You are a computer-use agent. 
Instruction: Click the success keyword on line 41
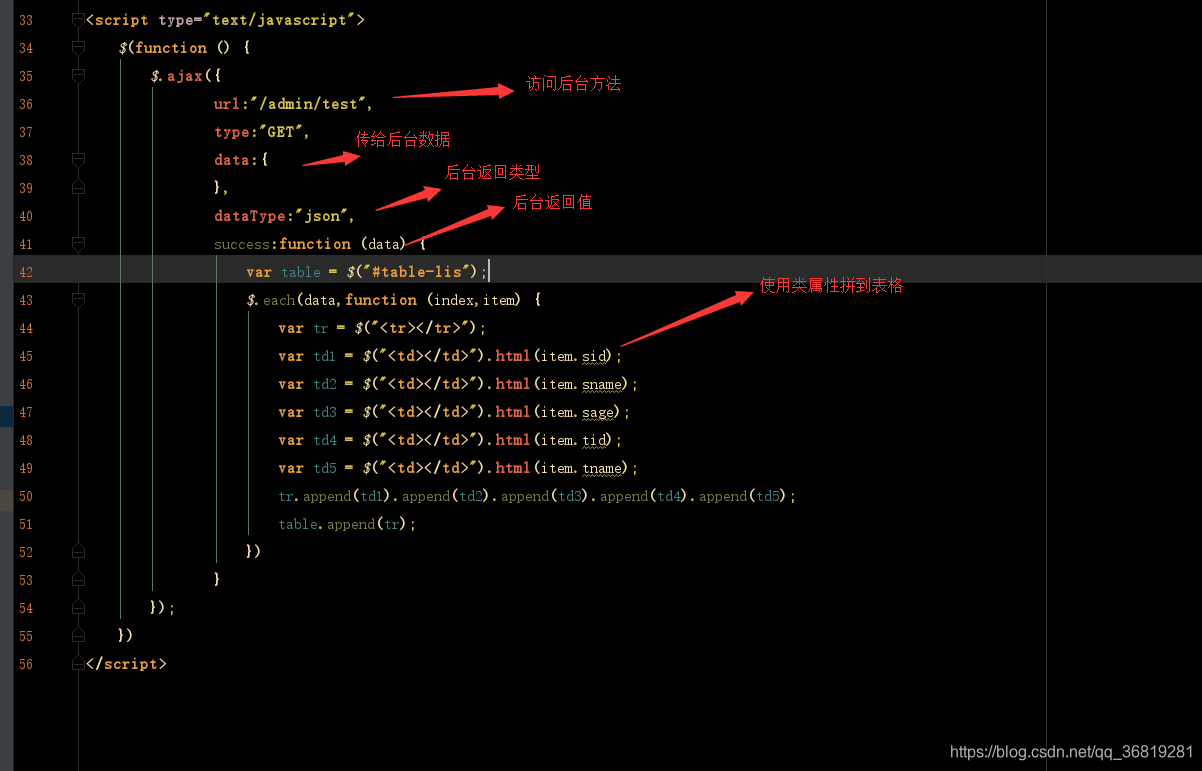(x=242, y=244)
